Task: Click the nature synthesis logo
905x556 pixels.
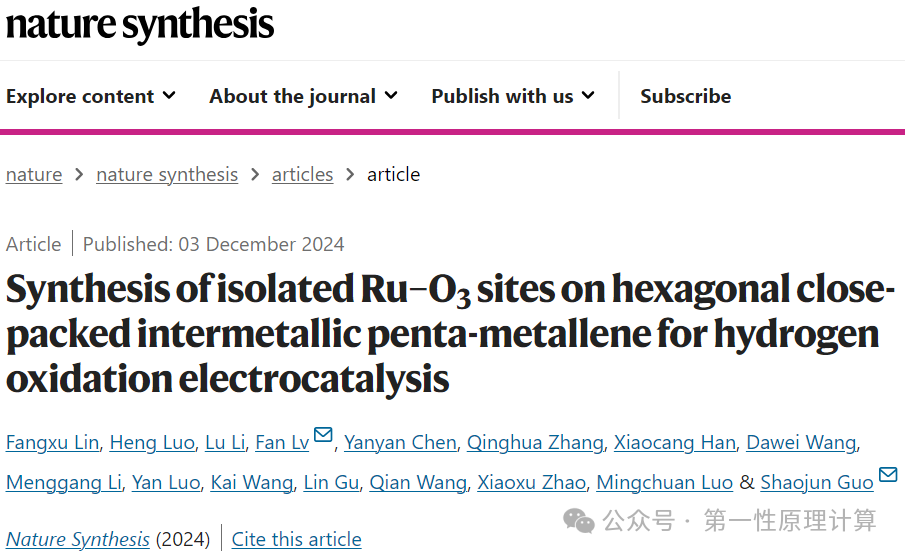Action: pyautogui.click(x=140, y=24)
